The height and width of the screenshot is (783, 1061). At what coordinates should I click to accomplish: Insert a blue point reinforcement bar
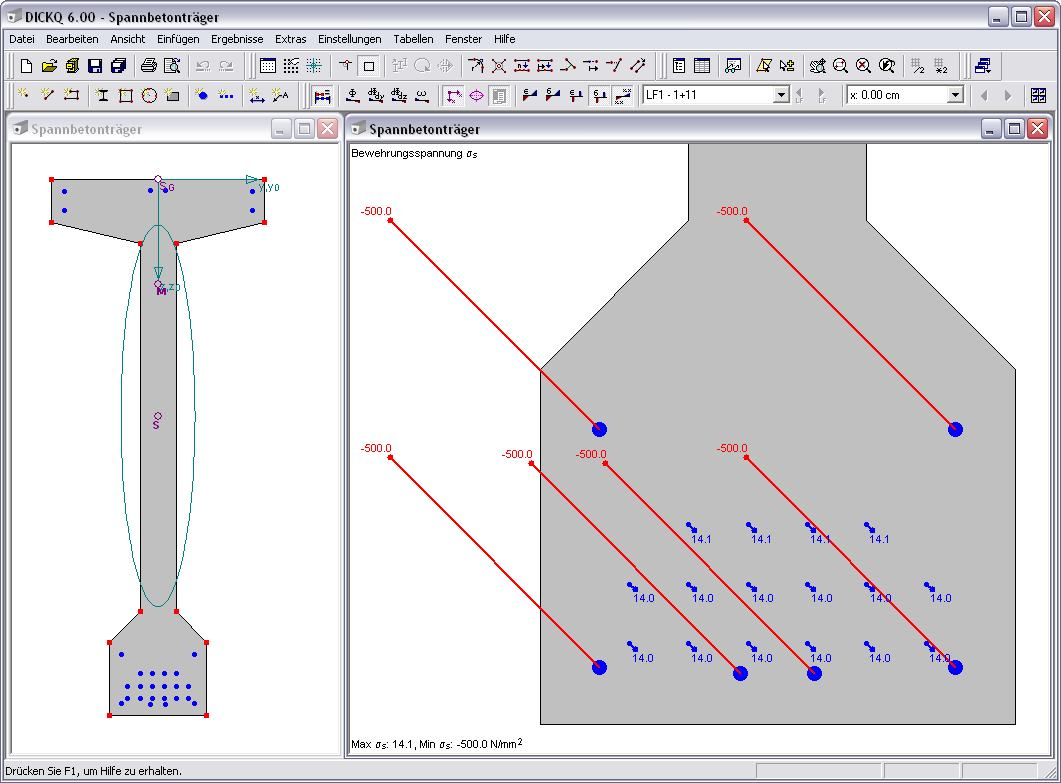201,95
